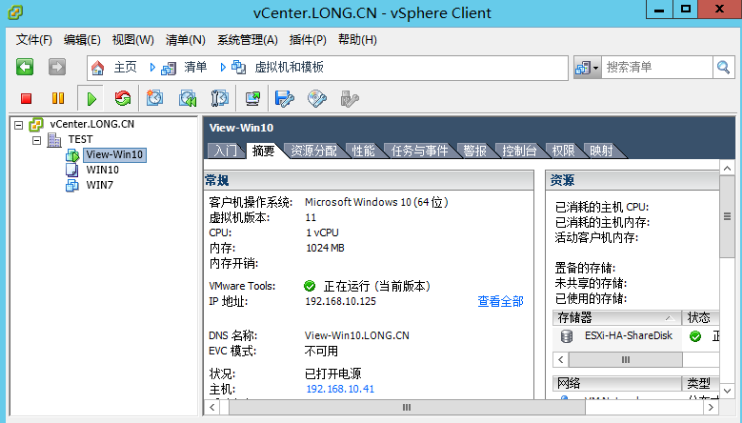Select View-Win10 in the inventory tree
This screenshot has height=423, width=742.
tap(115, 155)
